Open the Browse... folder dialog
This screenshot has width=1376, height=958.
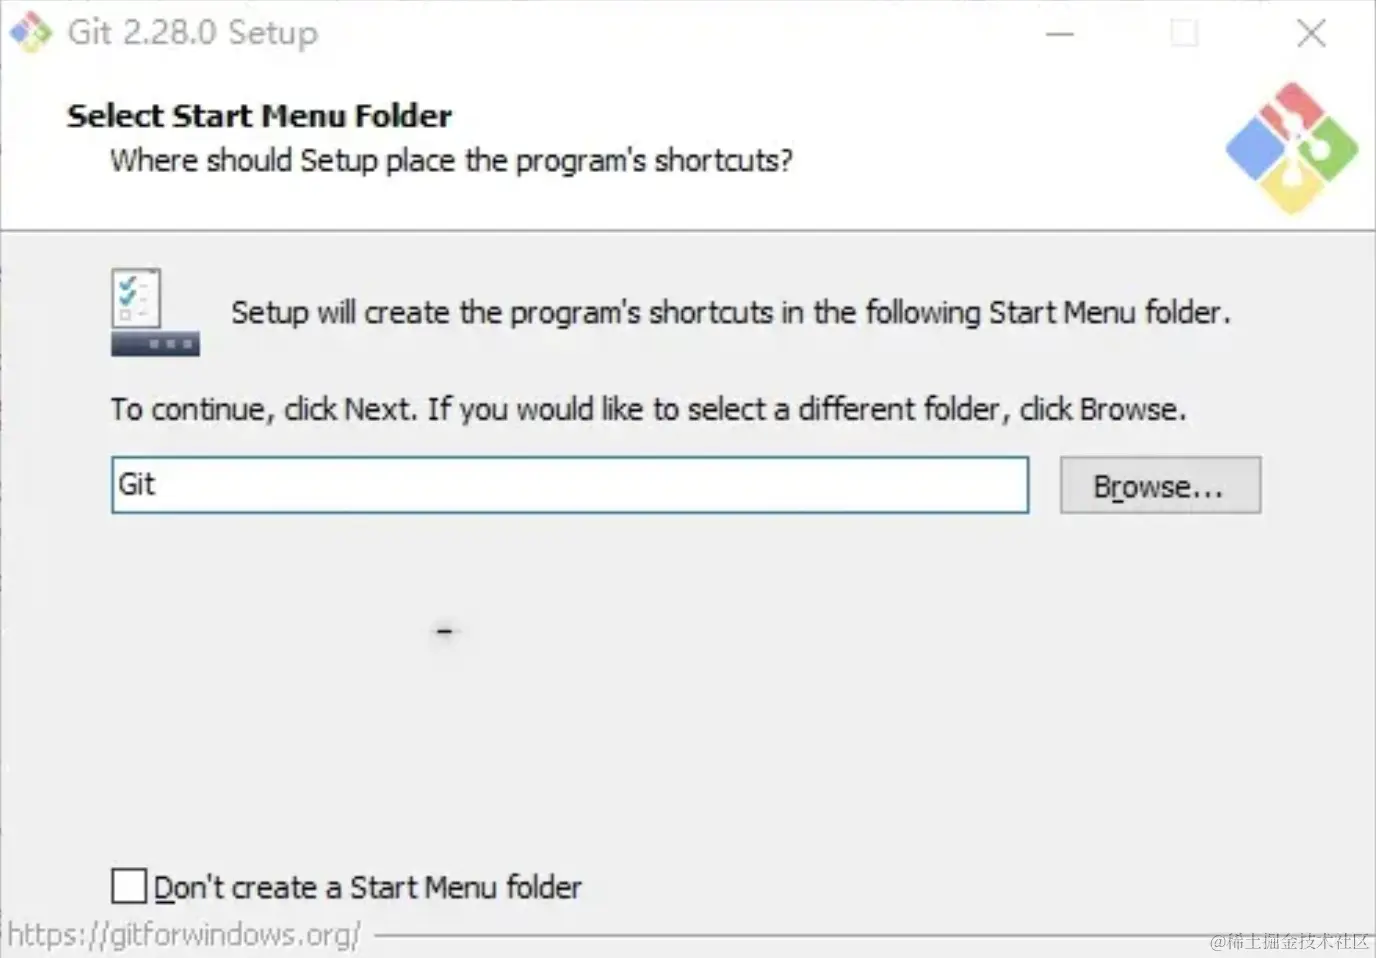(x=1160, y=486)
